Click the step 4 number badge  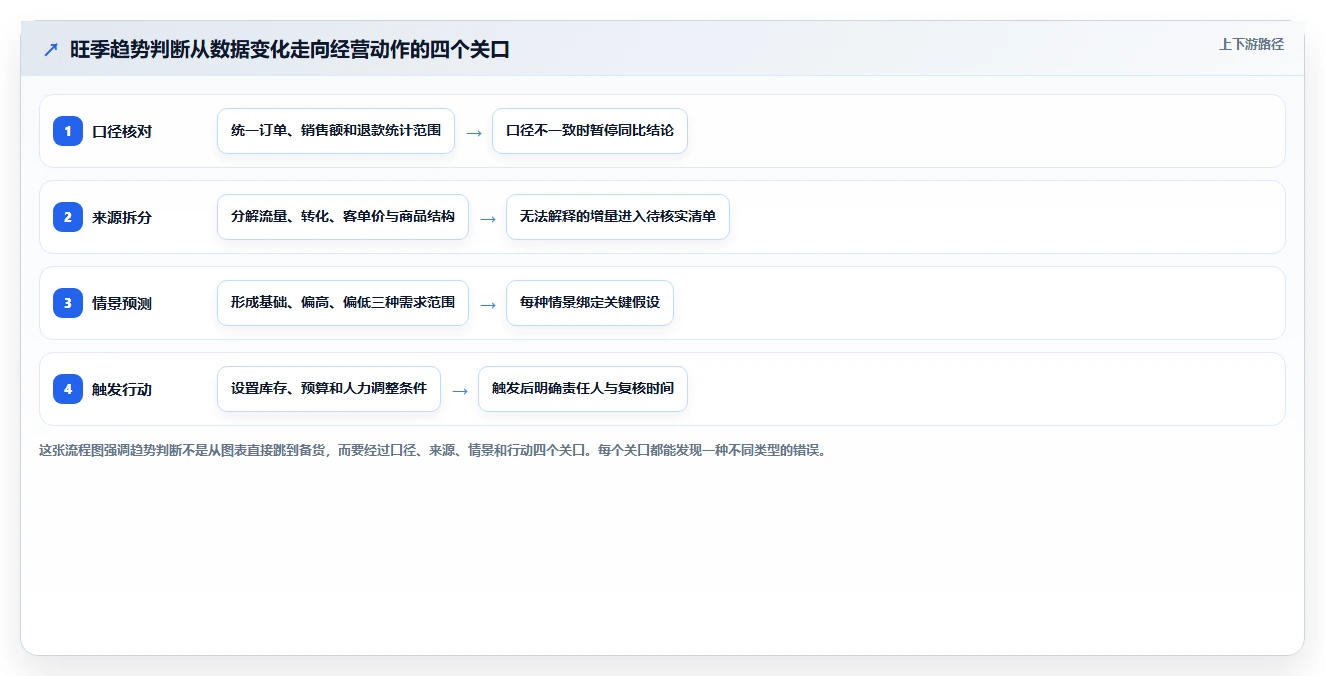(x=68, y=389)
